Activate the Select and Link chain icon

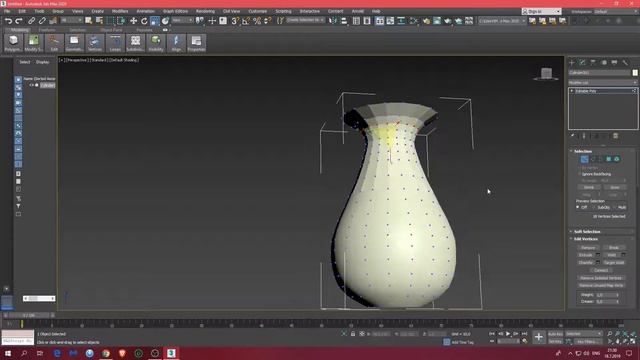[31, 20]
